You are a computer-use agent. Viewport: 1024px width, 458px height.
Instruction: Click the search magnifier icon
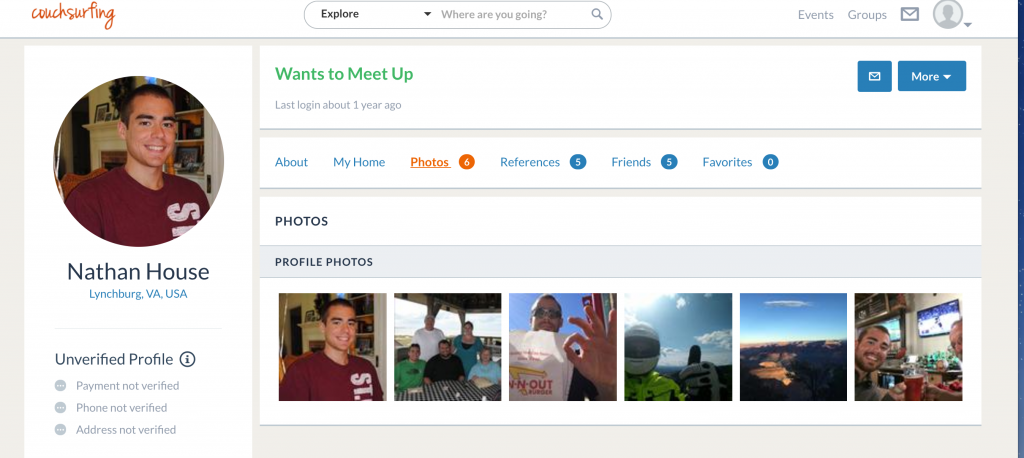597,15
